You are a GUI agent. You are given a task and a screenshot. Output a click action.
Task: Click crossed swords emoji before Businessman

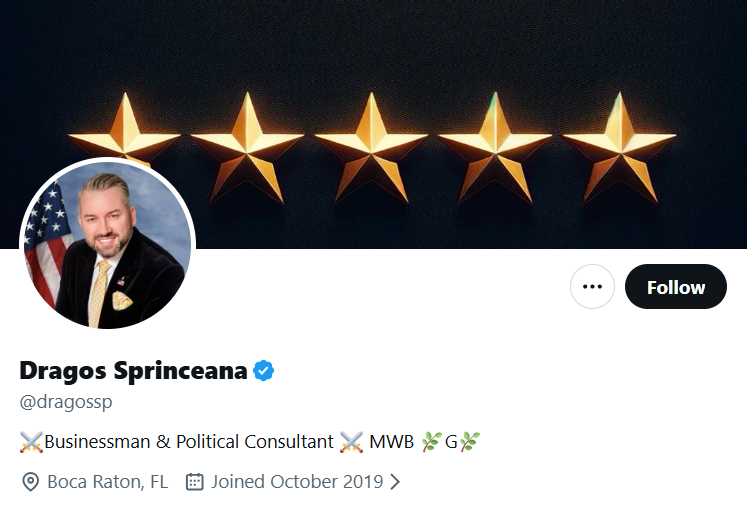point(31,441)
